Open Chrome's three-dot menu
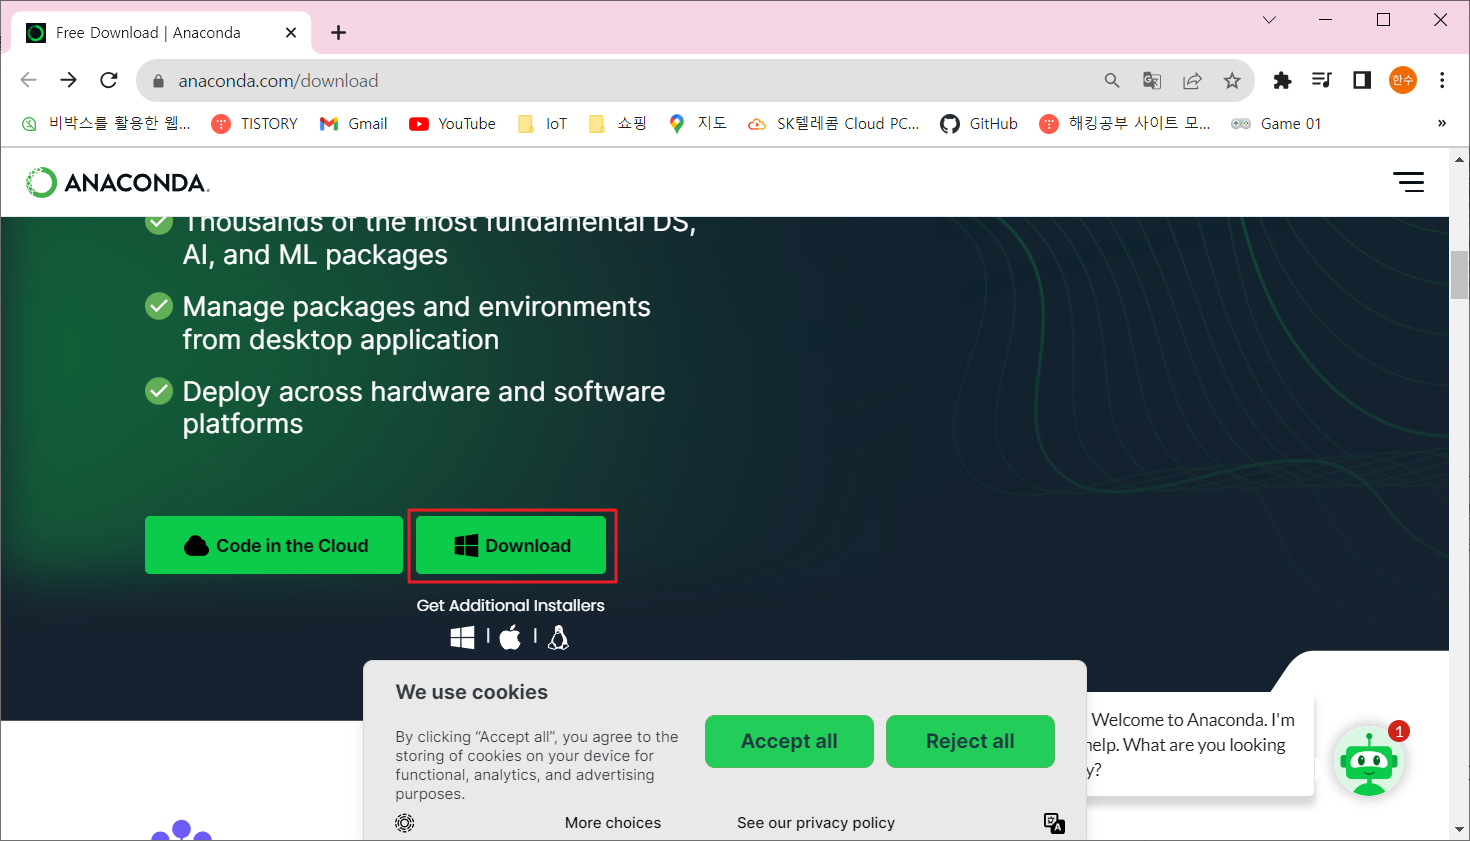 click(1442, 80)
